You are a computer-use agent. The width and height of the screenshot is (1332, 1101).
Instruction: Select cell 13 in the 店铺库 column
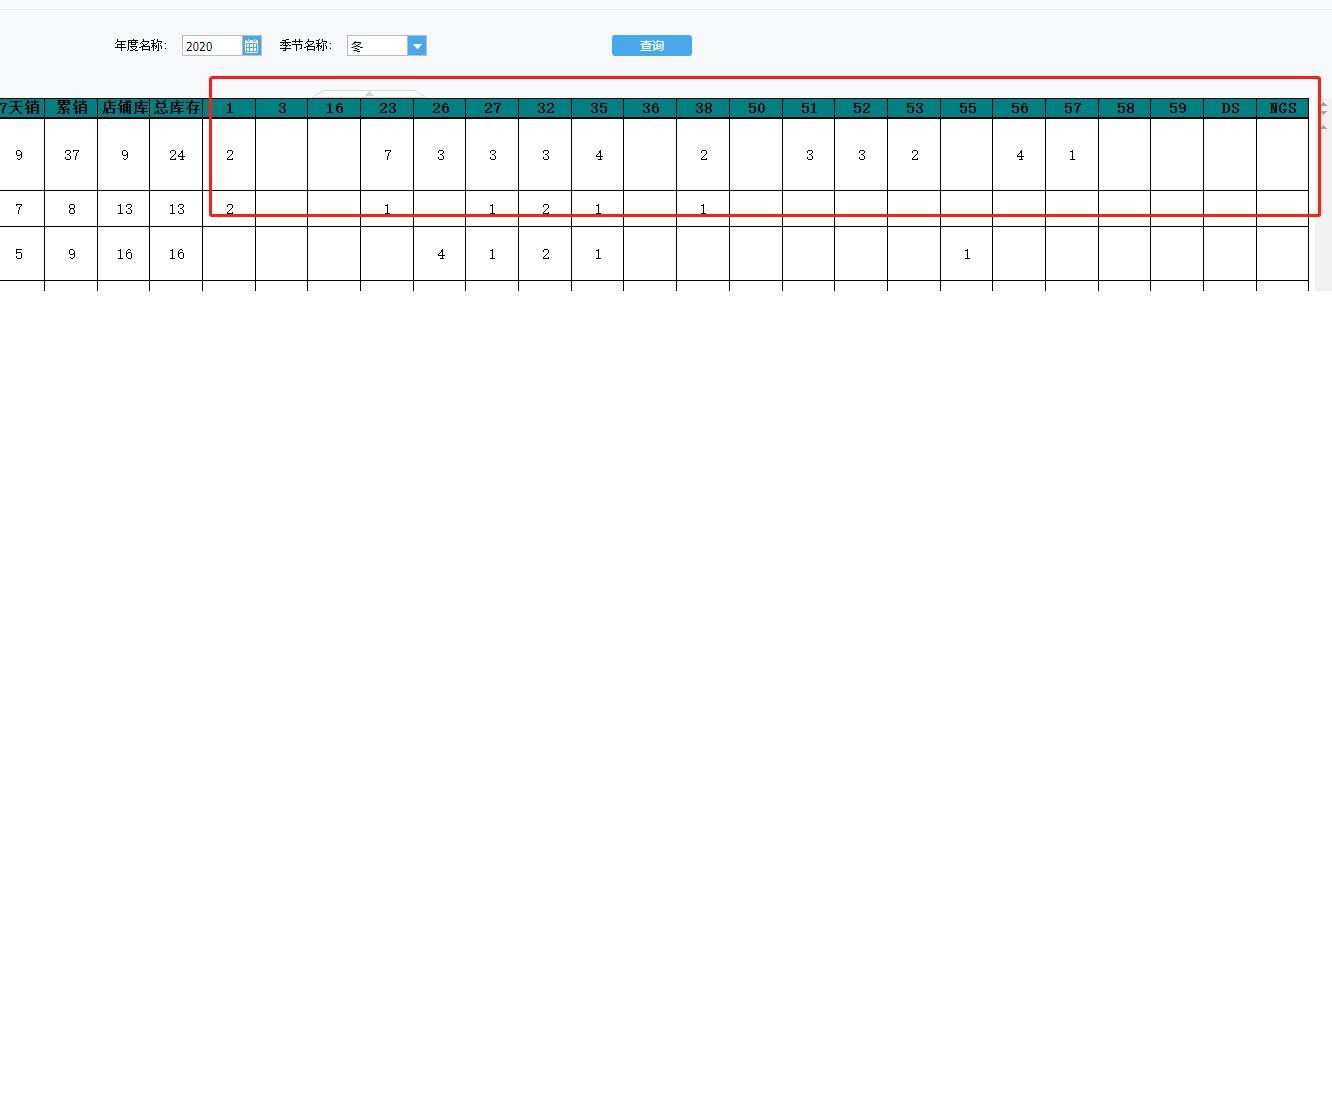click(x=124, y=209)
